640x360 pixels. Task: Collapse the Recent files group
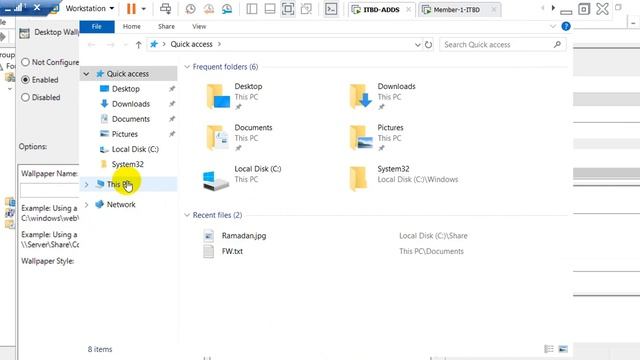coord(187,215)
